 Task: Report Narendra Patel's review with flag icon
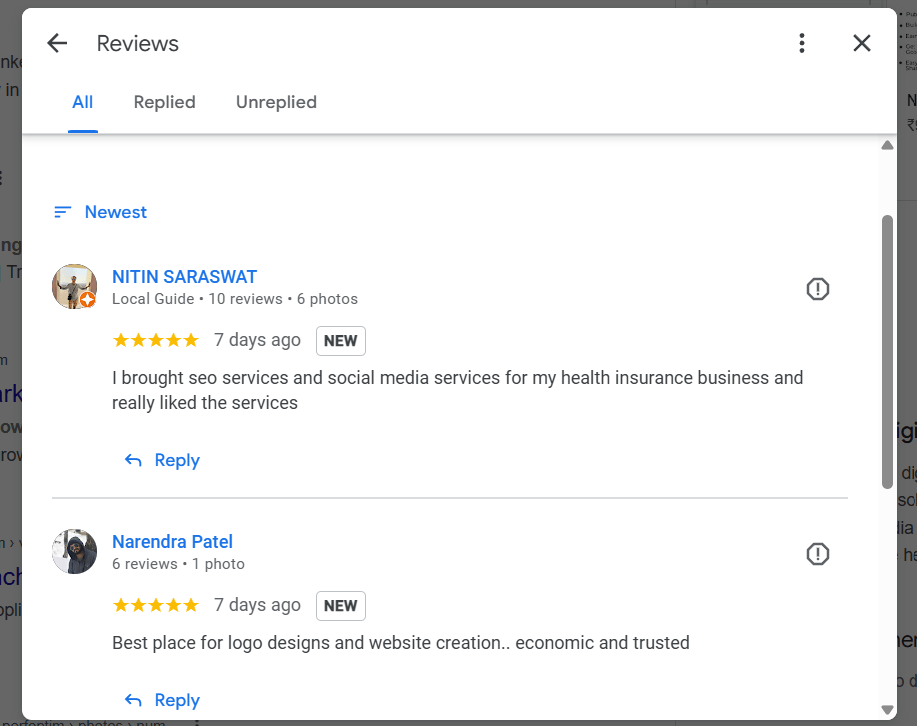818,554
